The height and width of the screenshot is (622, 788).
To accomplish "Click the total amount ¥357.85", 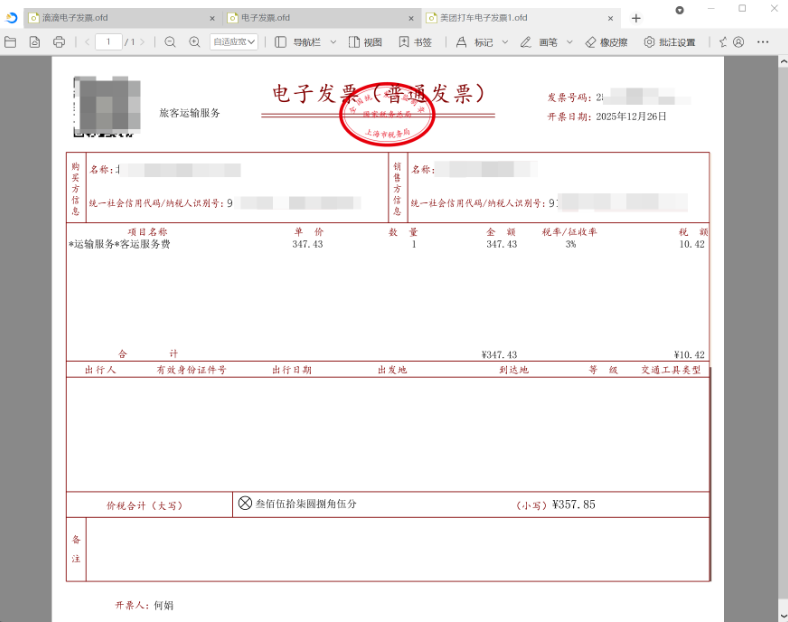I will 573,504.
